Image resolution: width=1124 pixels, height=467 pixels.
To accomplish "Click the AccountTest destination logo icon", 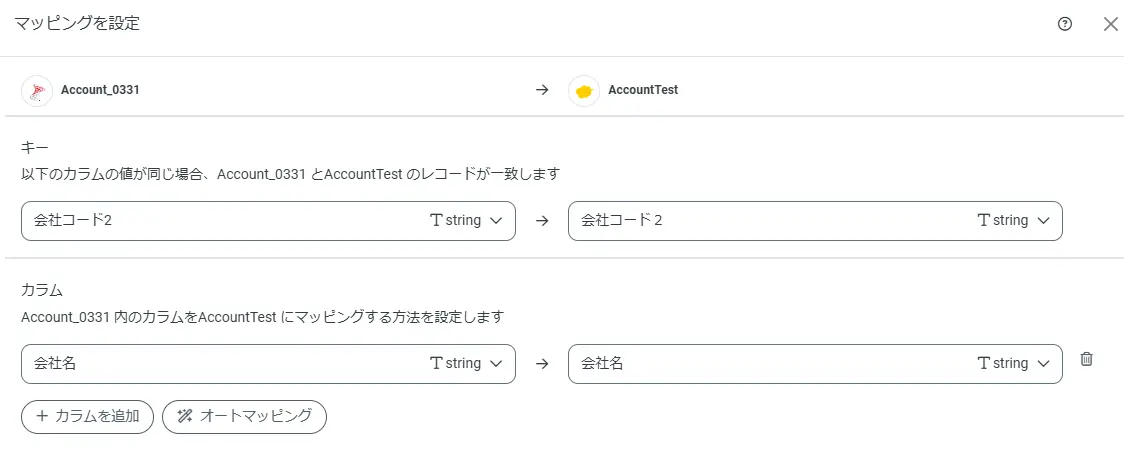I will (x=584, y=90).
